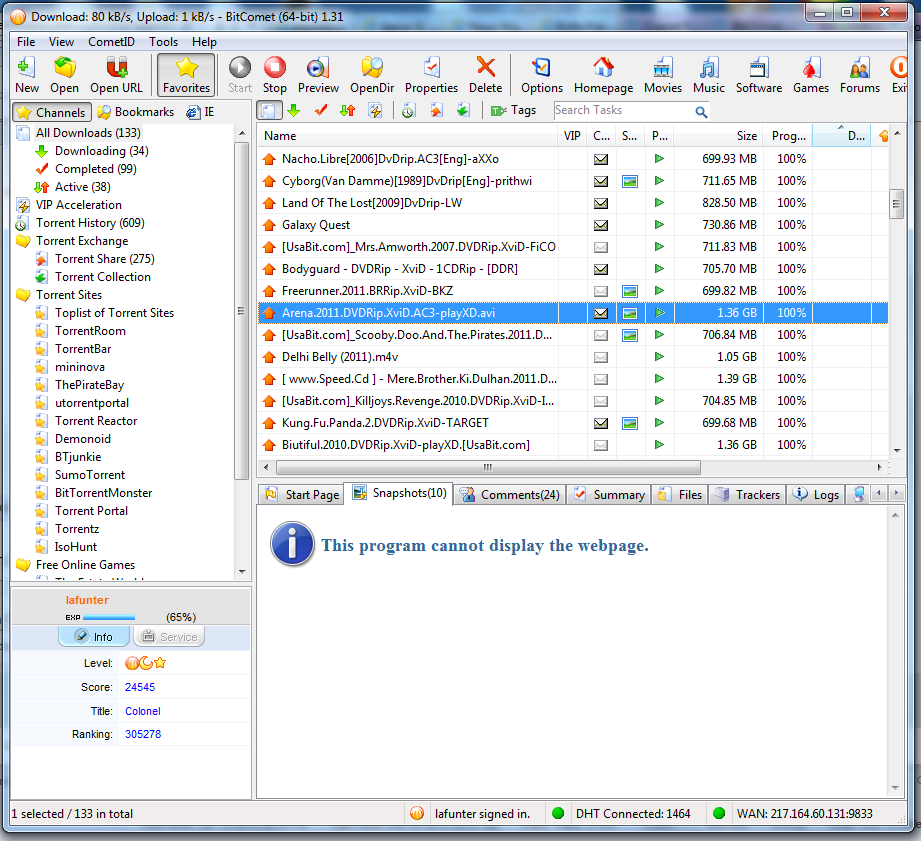Open the CometID menu
The image size is (921, 841).
click(111, 42)
